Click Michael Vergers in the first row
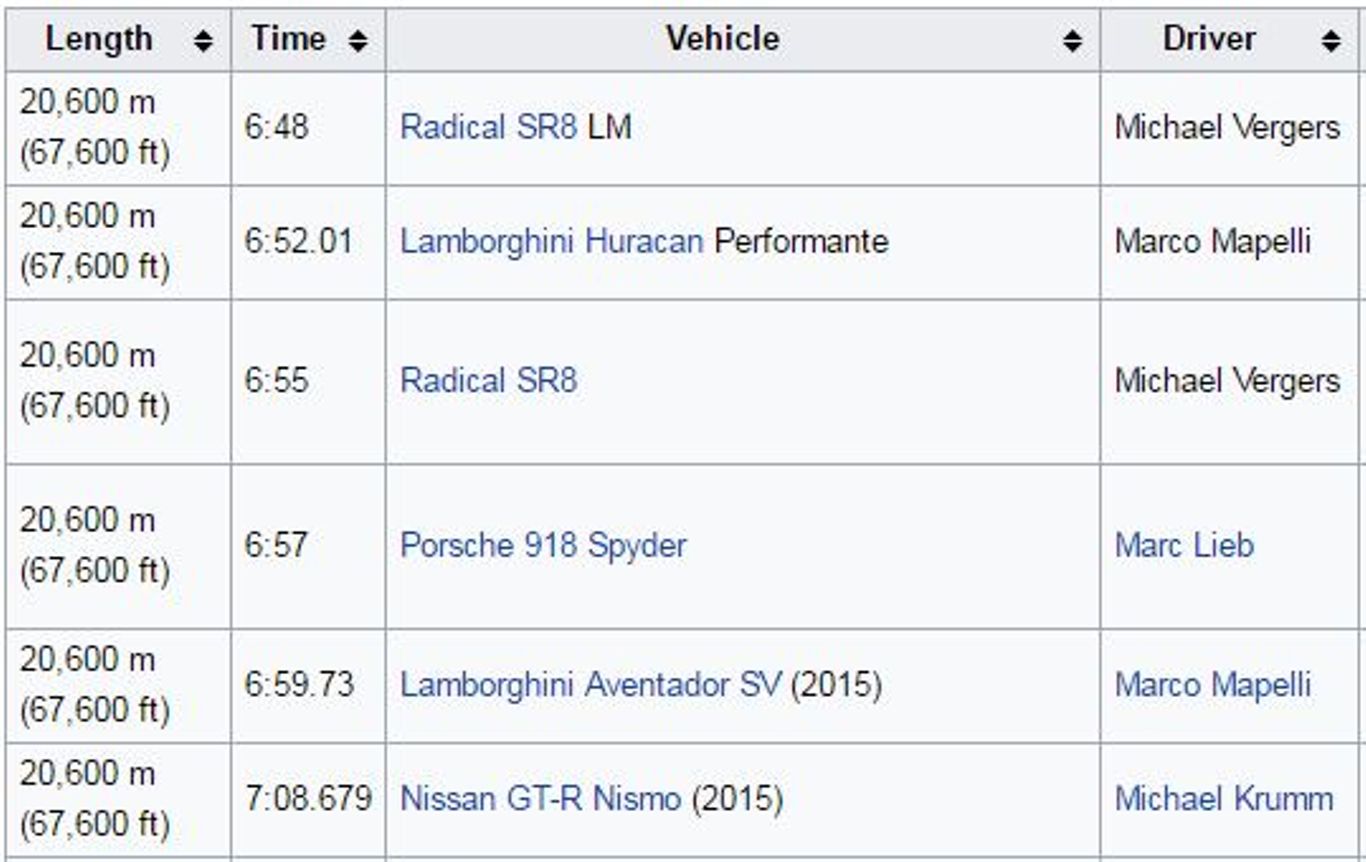This screenshot has height=862, width=1366. [1227, 128]
